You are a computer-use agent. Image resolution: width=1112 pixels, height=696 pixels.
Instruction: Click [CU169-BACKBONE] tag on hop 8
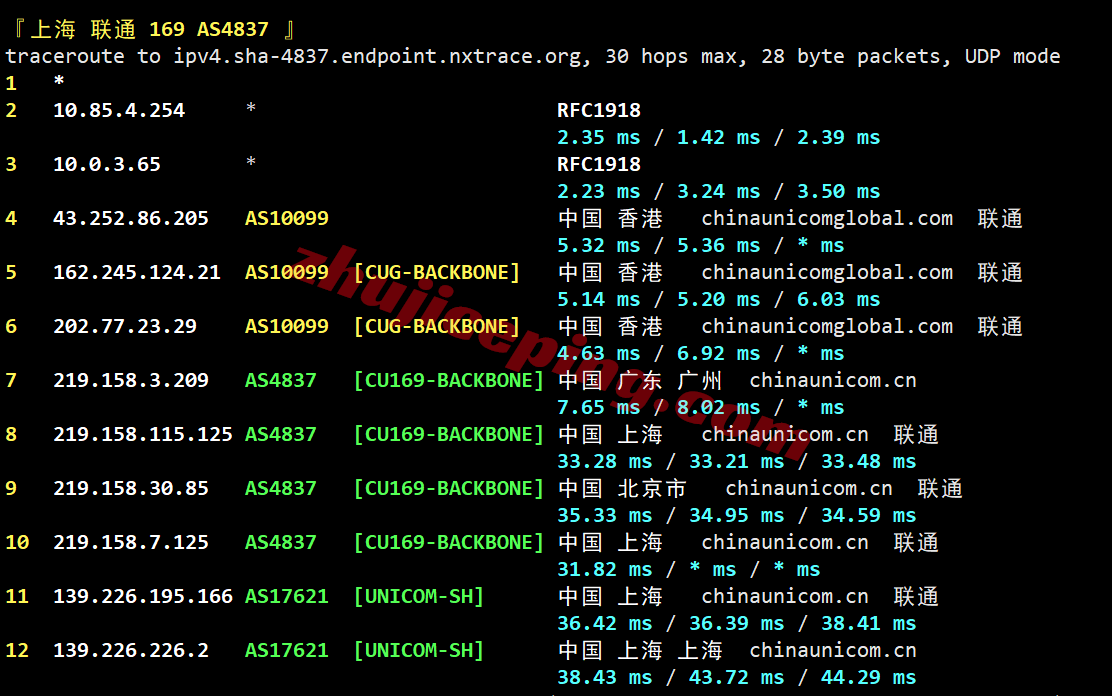coord(449,434)
